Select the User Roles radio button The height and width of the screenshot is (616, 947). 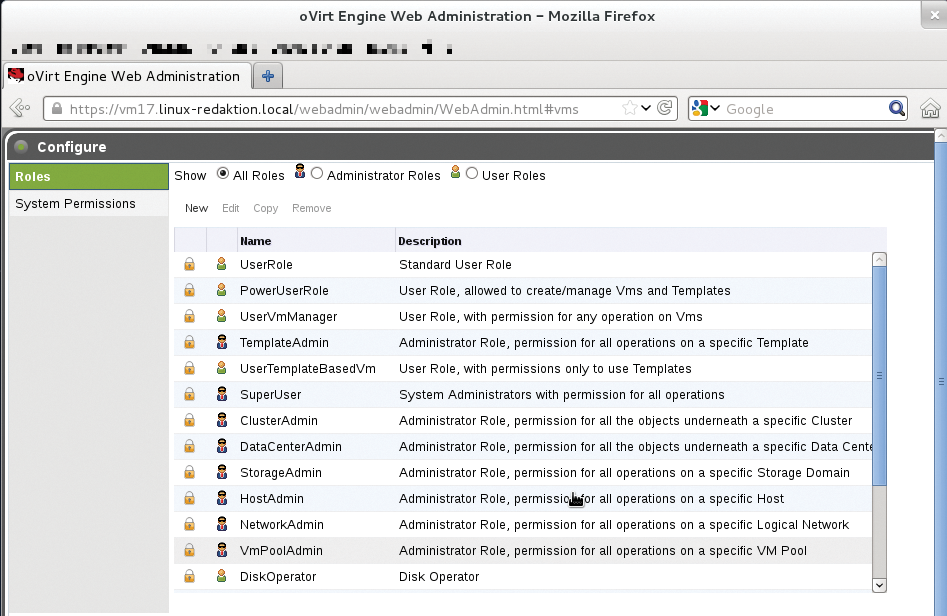tap(471, 174)
